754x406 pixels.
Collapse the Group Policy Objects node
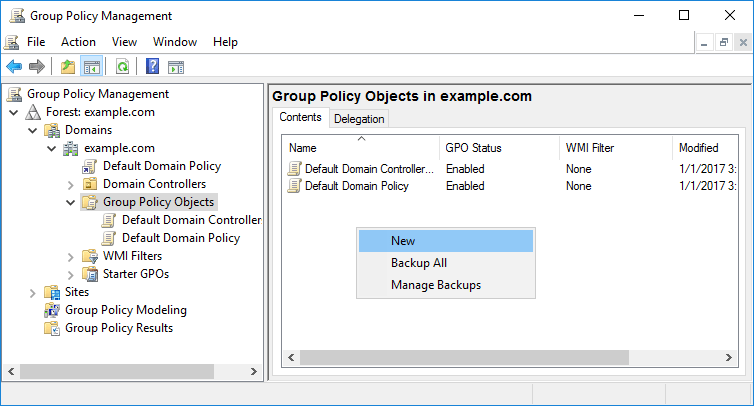tap(71, 203)
